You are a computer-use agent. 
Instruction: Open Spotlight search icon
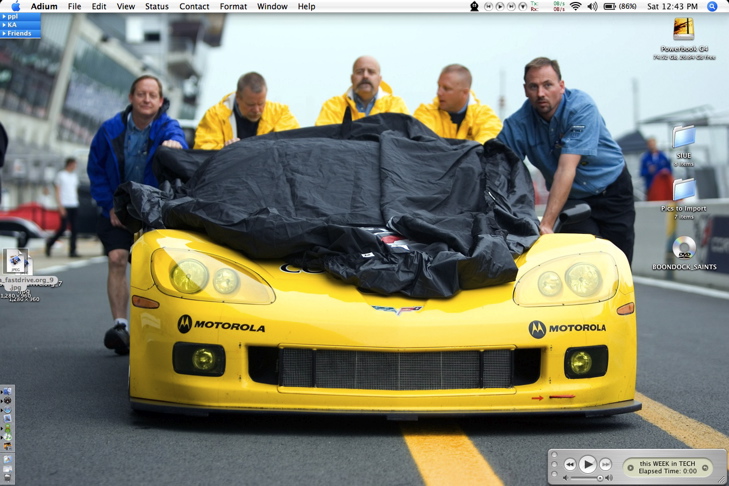pyautogui.click(x=712, y=6)
